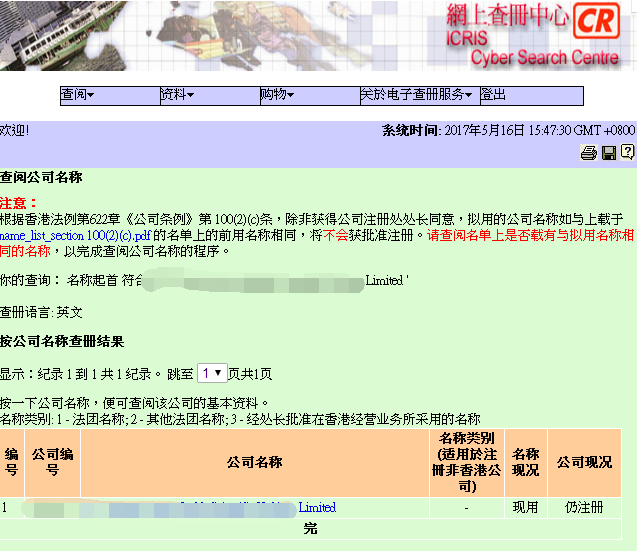Expand the 资料 menu
This screenshot has height=551, width=637.
click(x=177, y=95)
